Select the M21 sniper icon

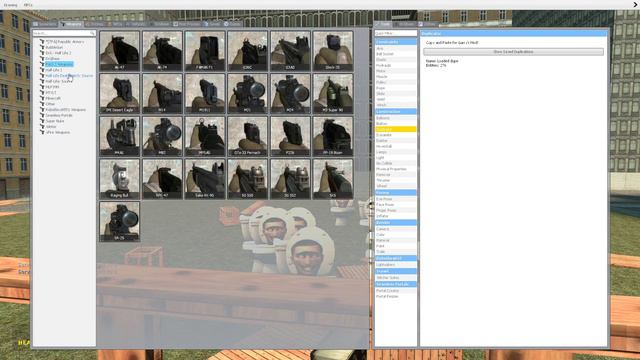pyautogui.click(x=248, y=93)
